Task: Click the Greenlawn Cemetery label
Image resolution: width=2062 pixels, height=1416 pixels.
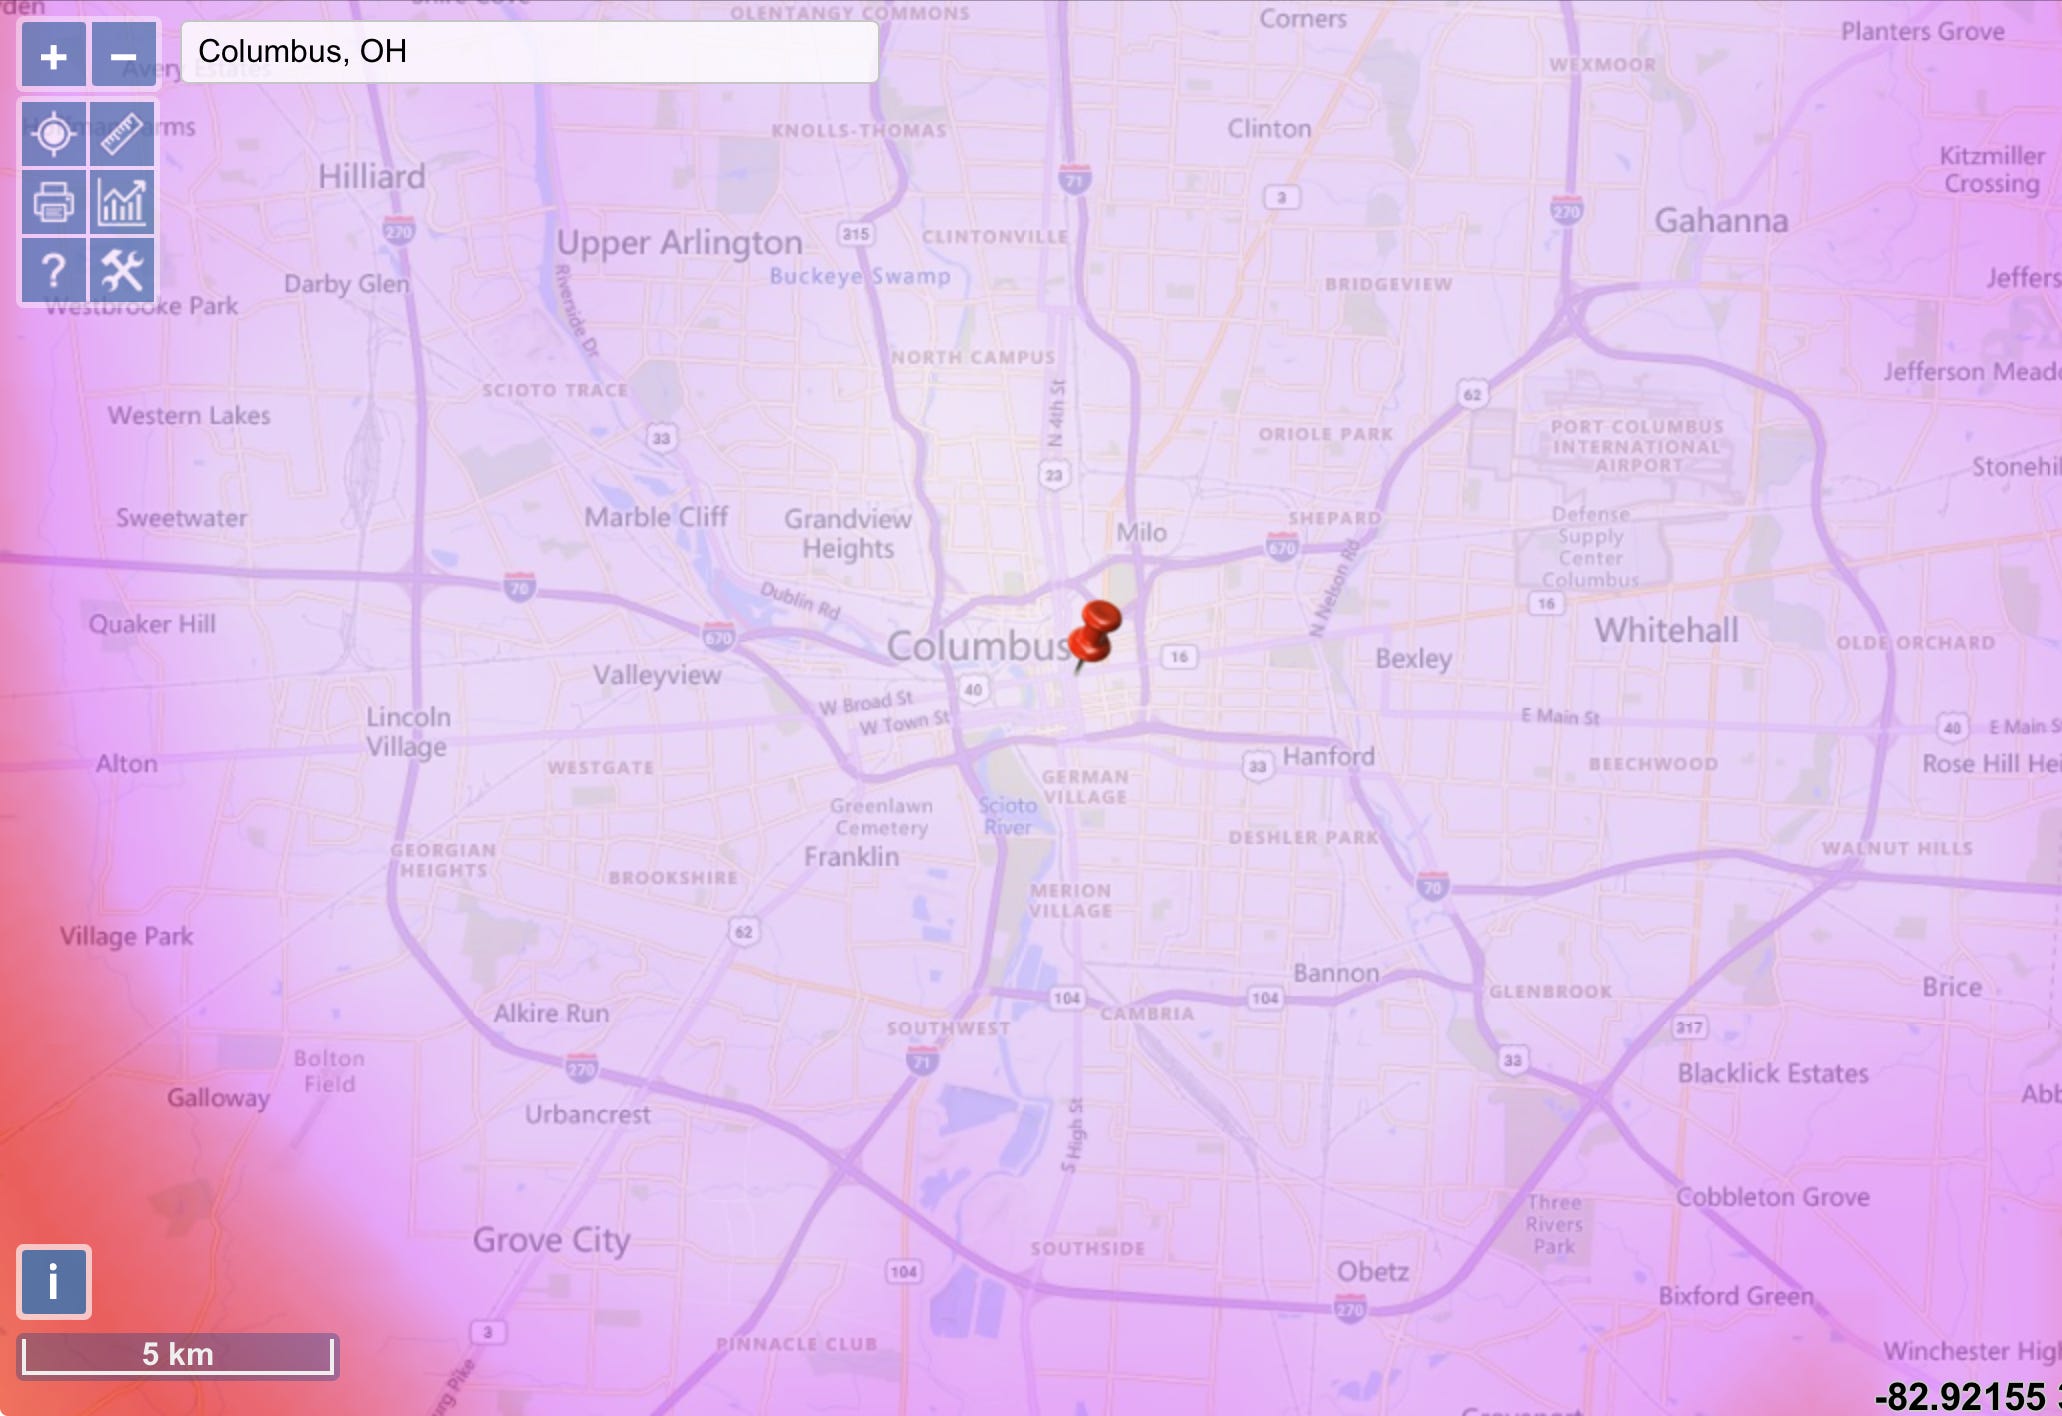Action: pyautogui.click(x=881, y=817)
